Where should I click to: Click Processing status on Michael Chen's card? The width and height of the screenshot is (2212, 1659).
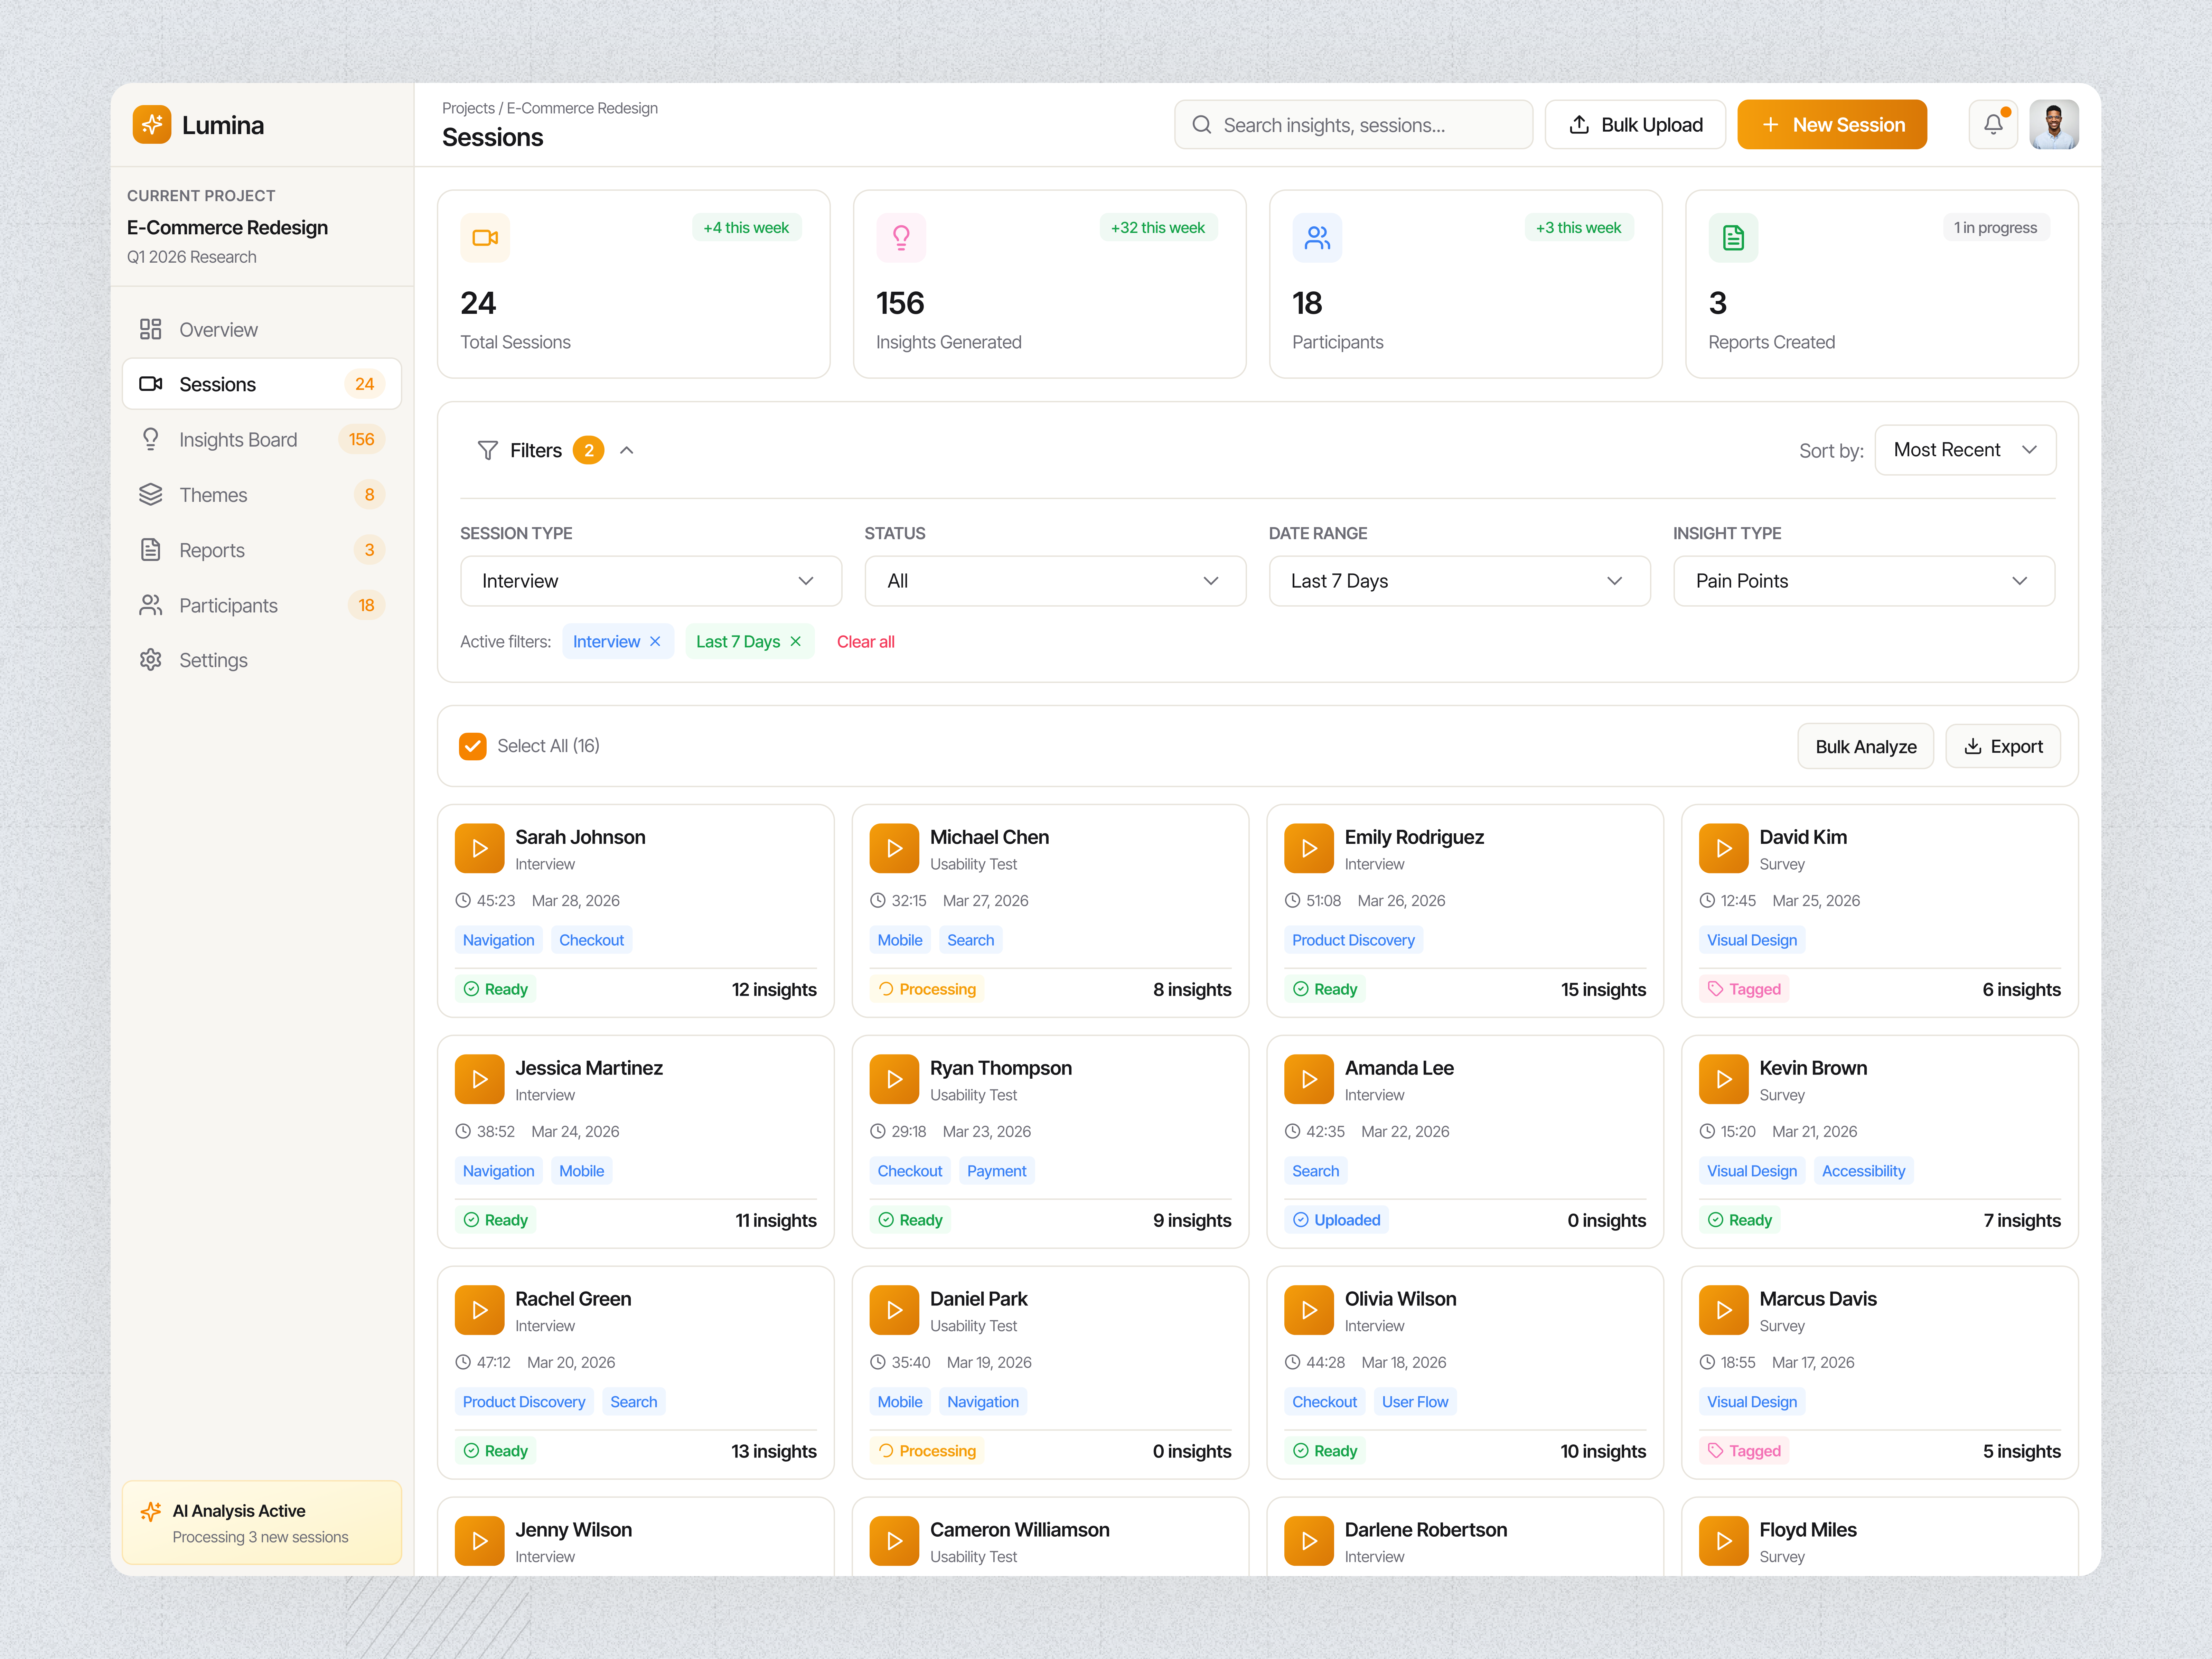pos(927,989)
